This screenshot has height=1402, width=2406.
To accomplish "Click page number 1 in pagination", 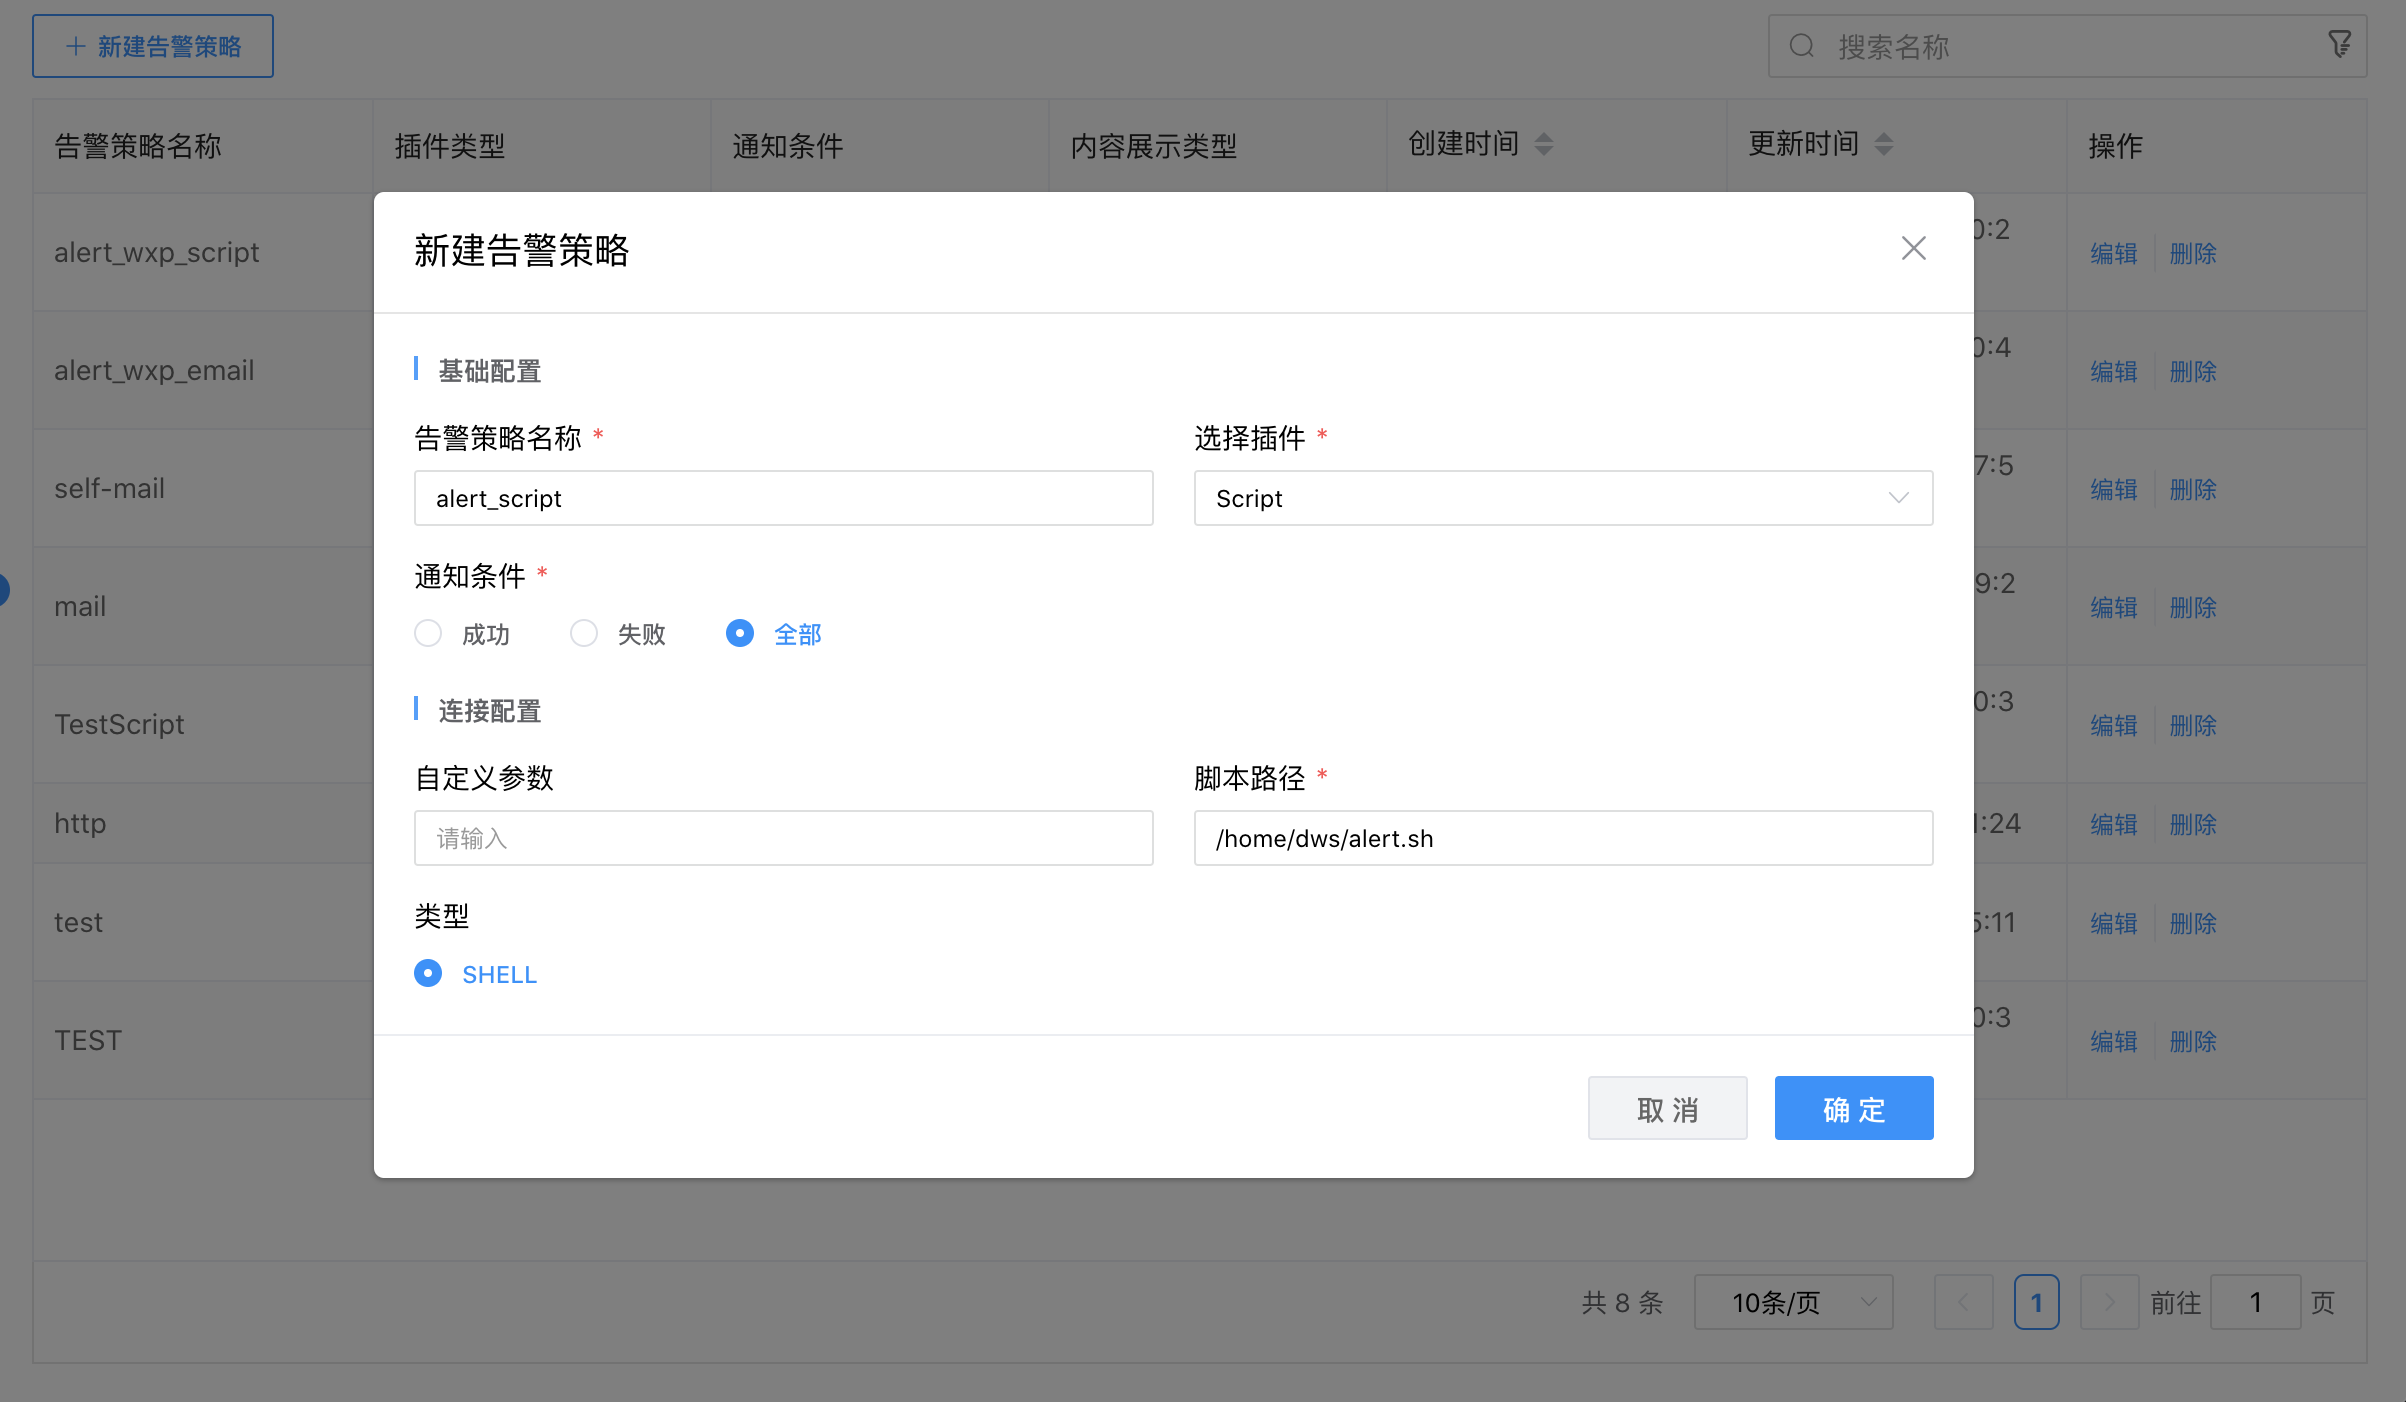I will 2037,1301.
